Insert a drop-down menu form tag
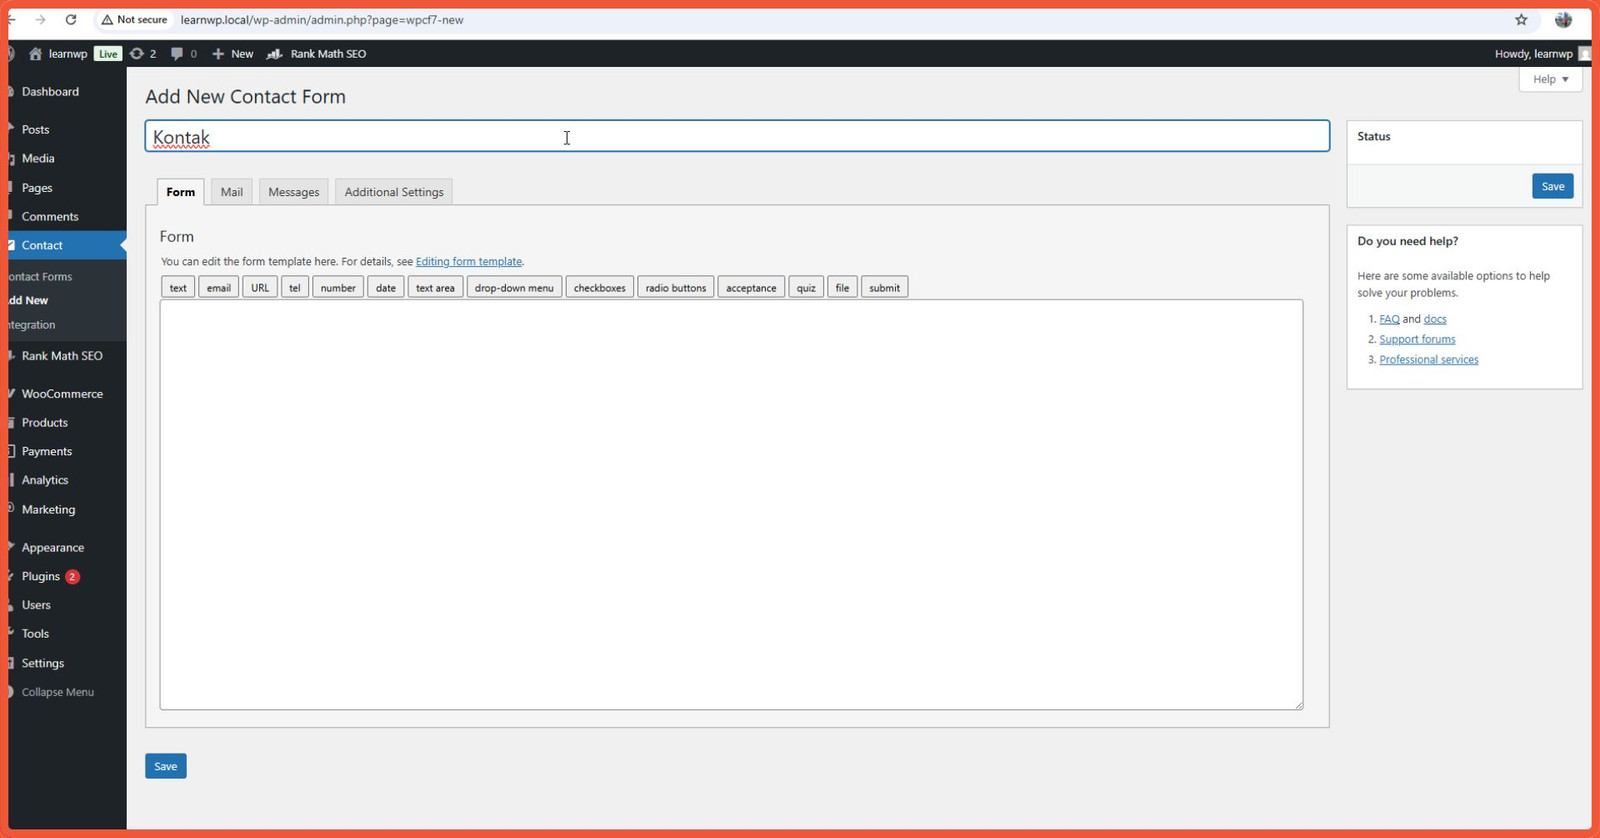This screenshot has width=1600, height=838. [x=514, y=288]
